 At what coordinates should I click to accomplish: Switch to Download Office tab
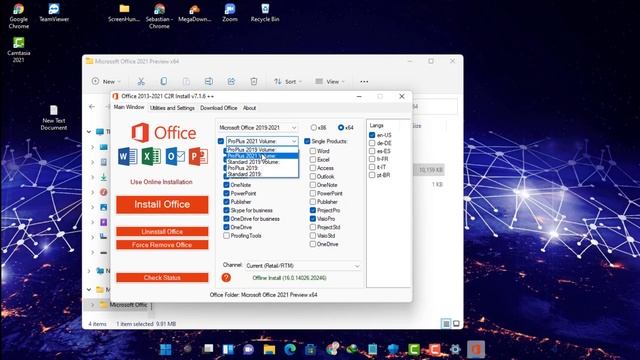[x=219, y=108]
